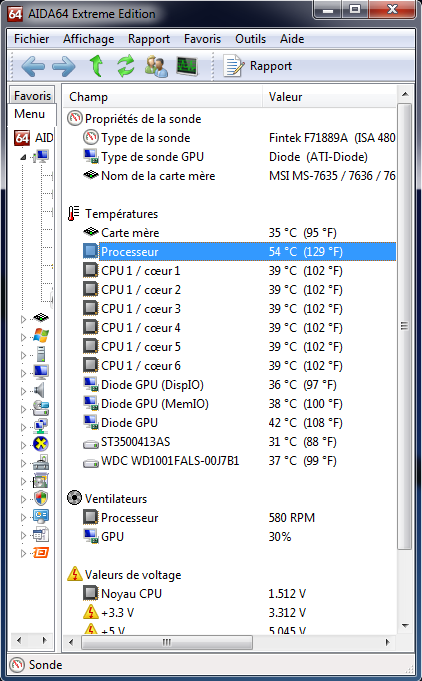This screenshot has height=681, width=422.
Task: Open the Outils menu
Action: (251, 39)
